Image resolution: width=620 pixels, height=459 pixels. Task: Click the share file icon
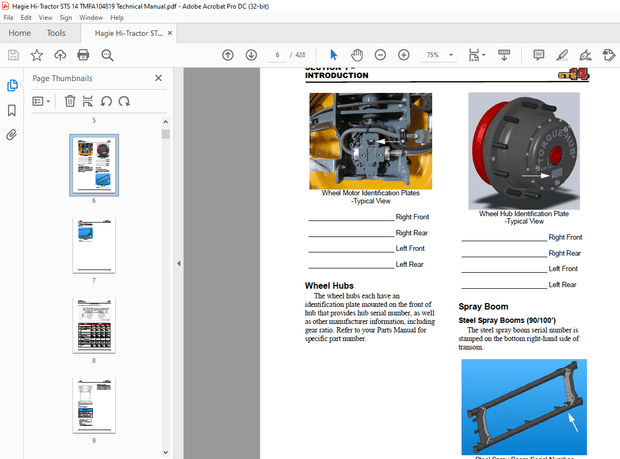609,55
